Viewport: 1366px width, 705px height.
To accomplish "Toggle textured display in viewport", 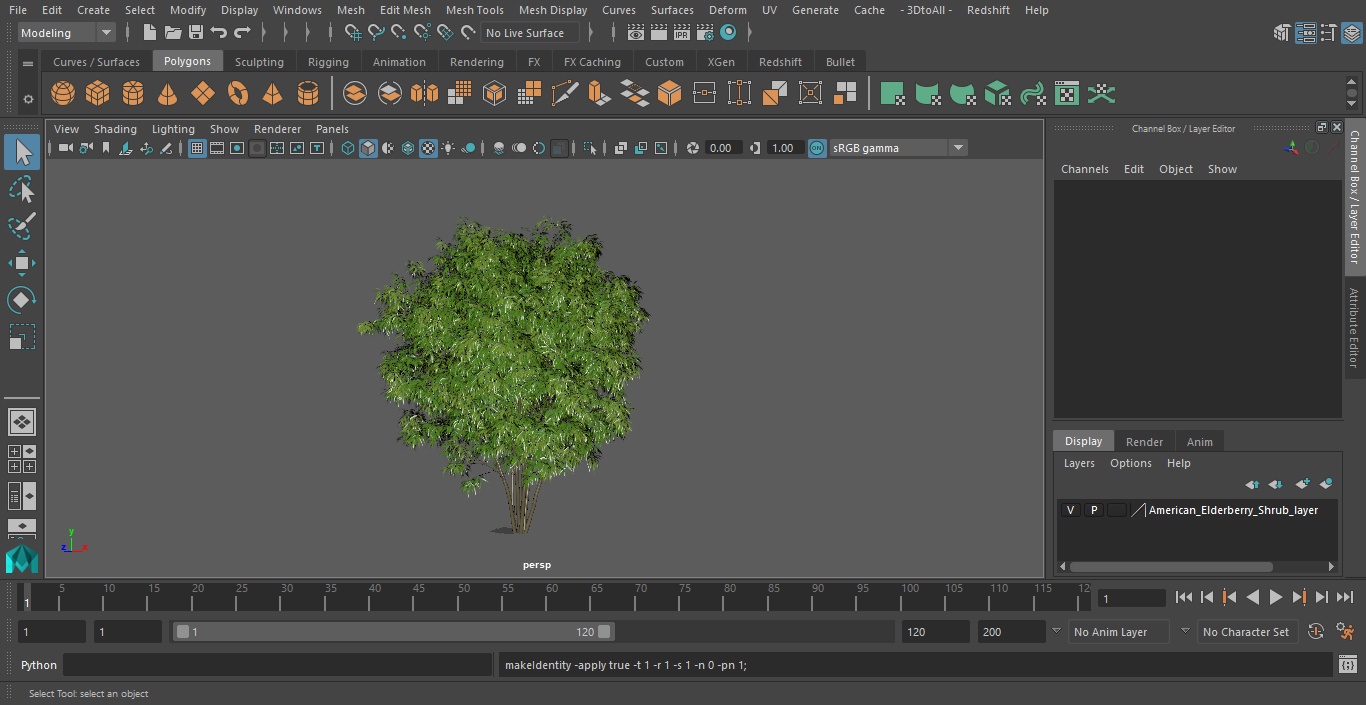I will [x=428, y=148].
